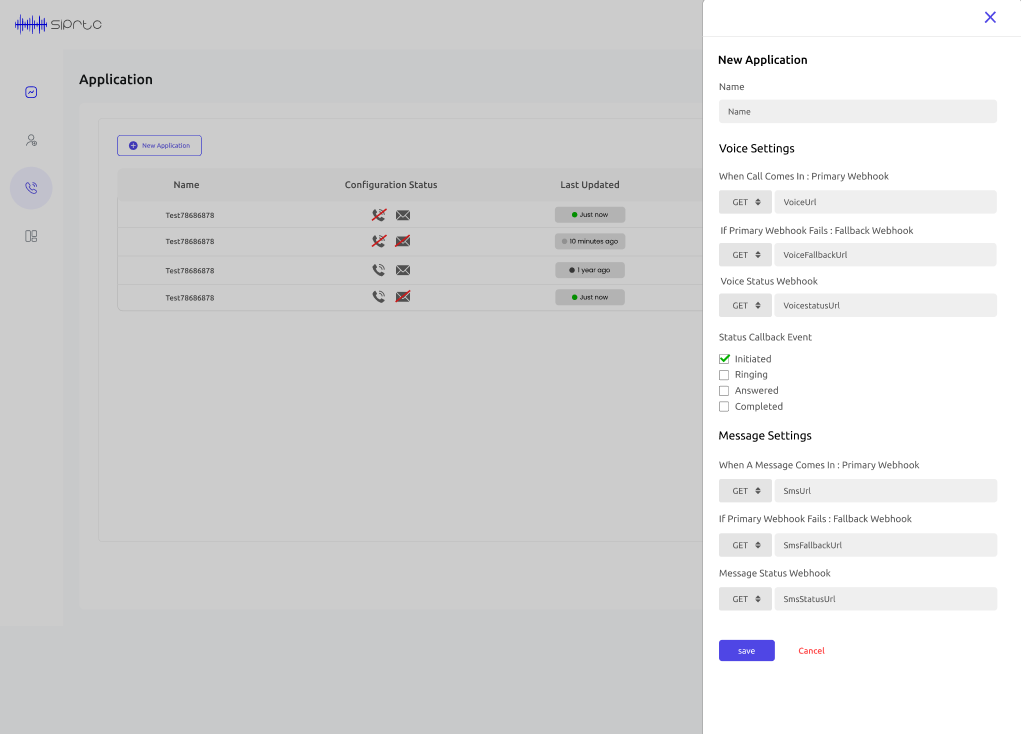1021x734 pixels.
Task: Click the crossed phone icon on first row
Action: (x=378, y=214)
